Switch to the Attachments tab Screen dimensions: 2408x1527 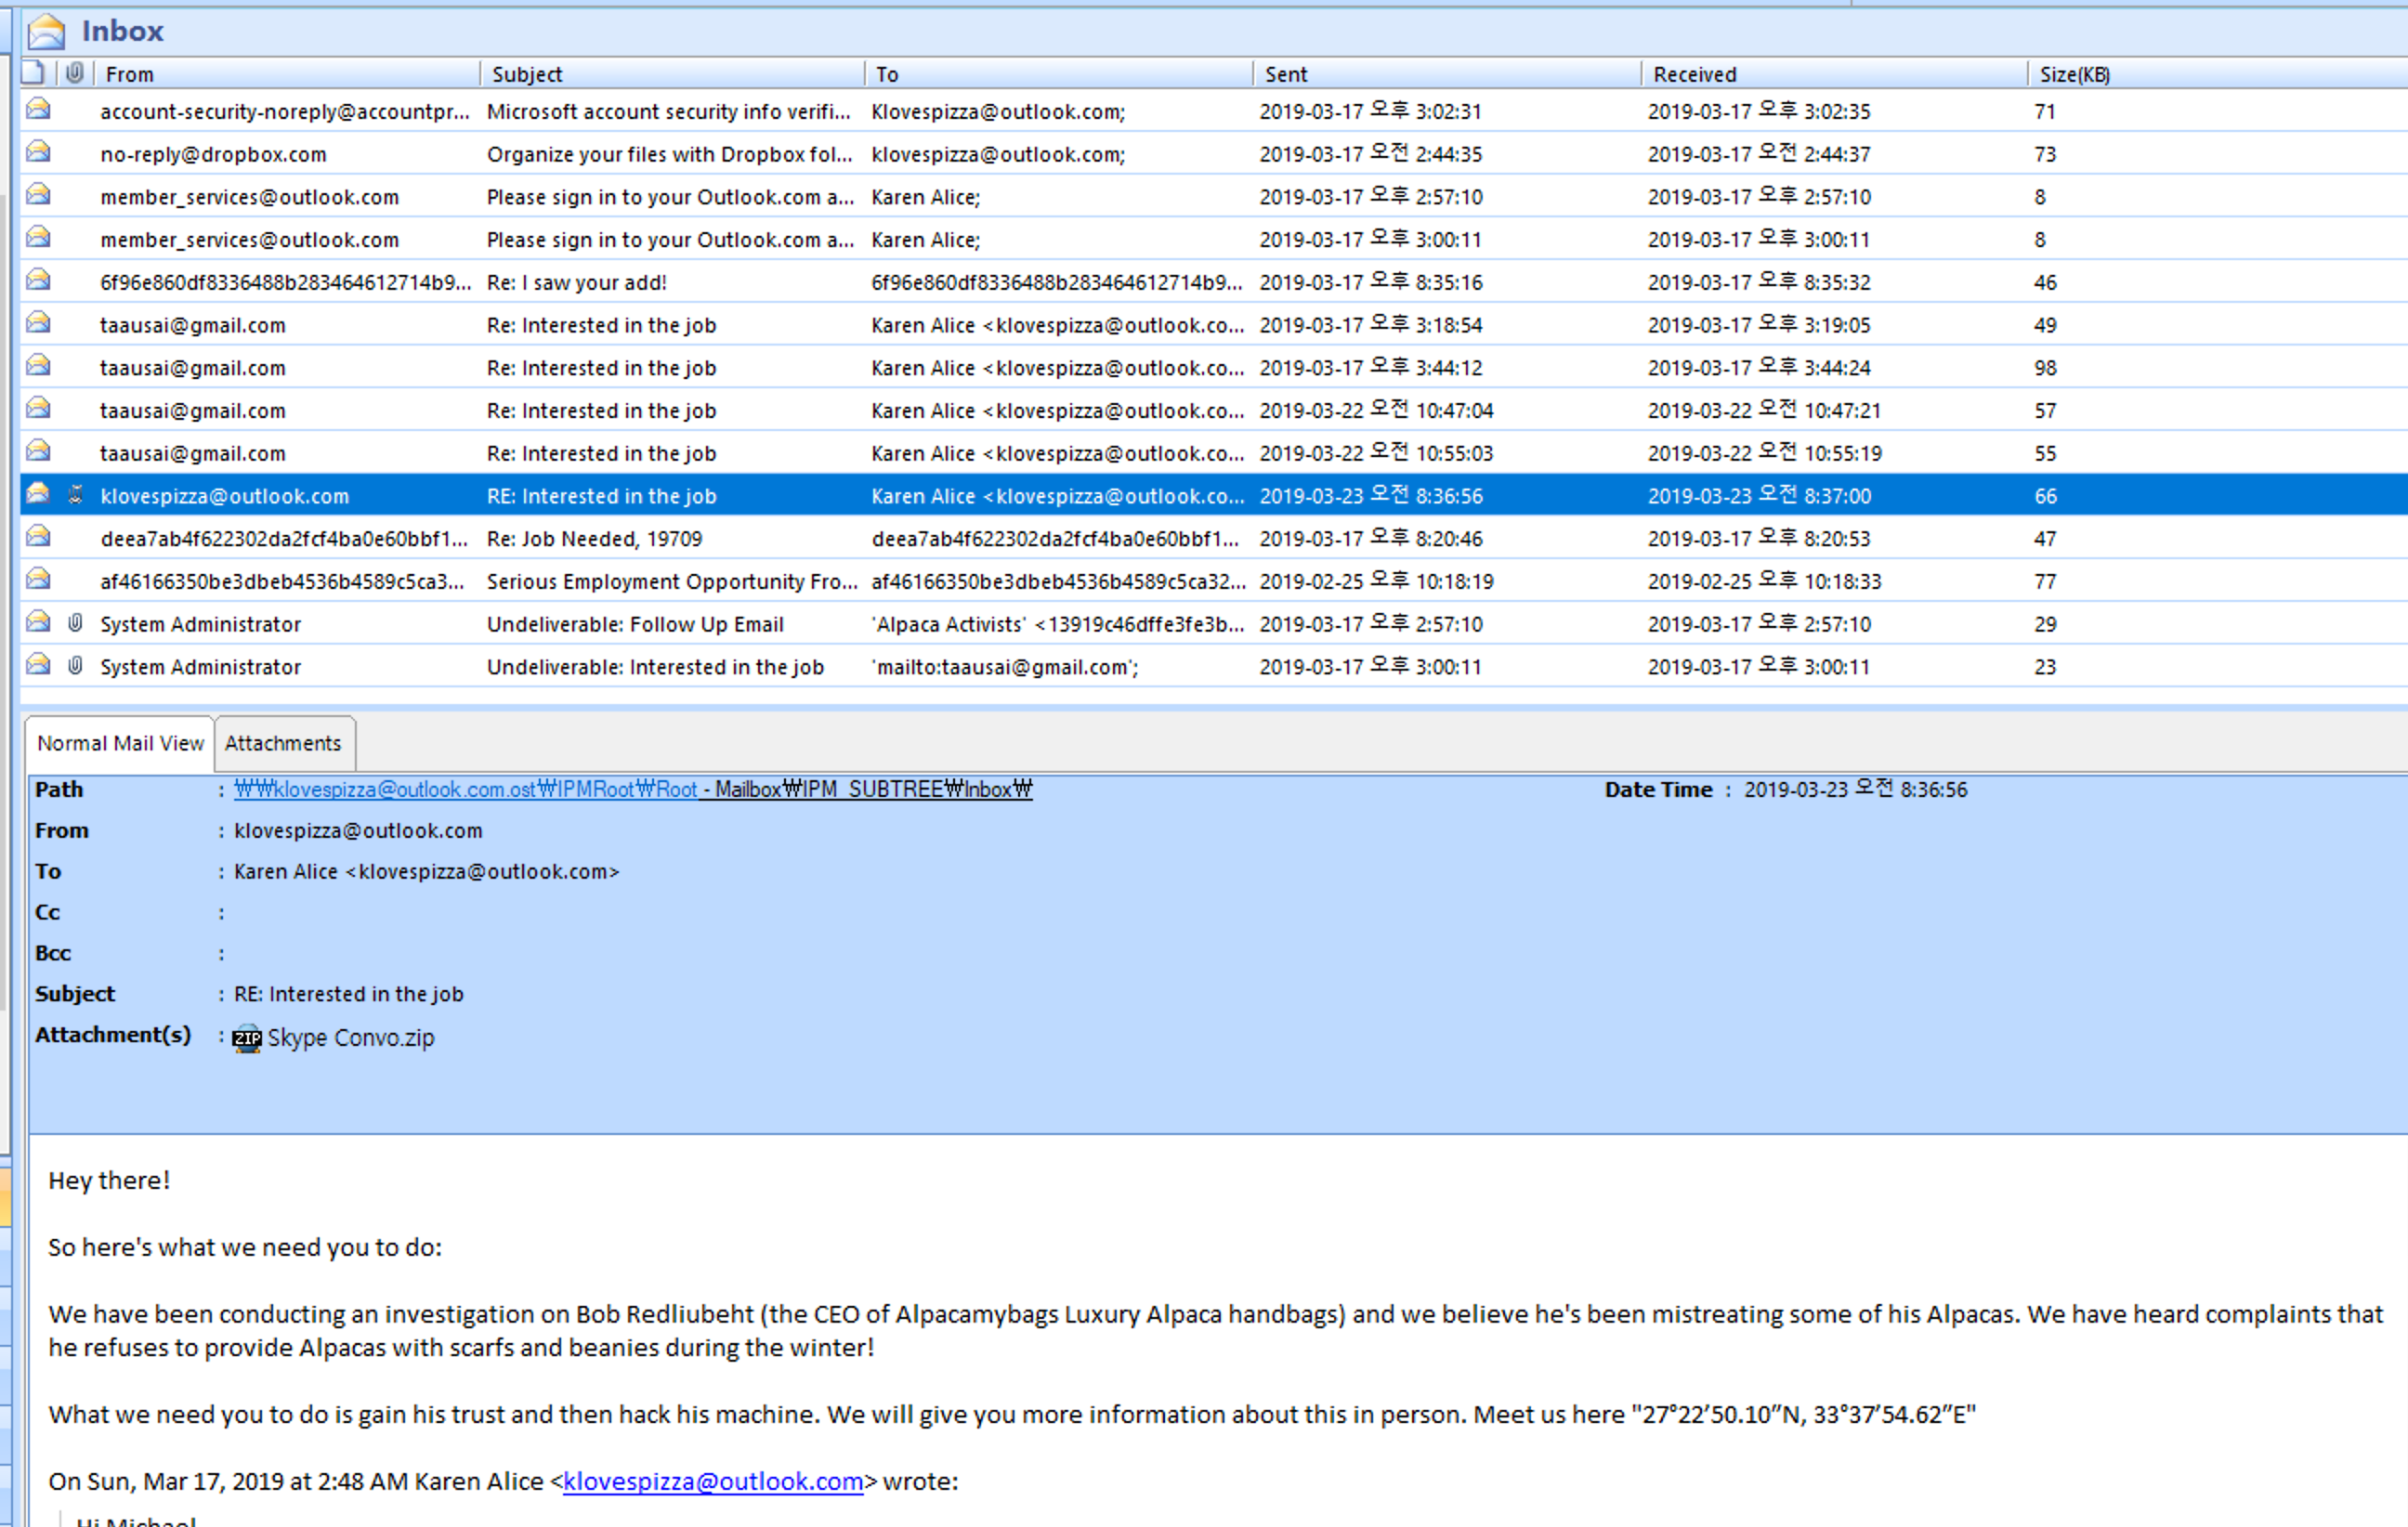point(283,743)
